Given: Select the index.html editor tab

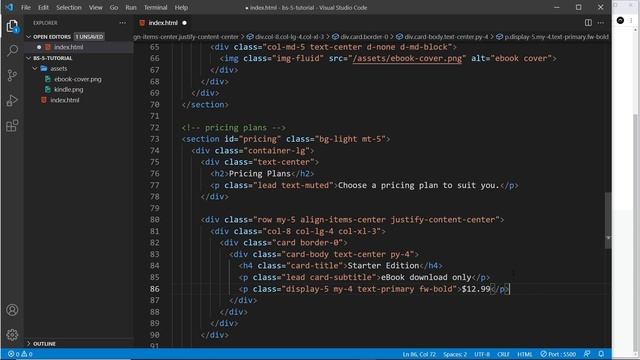Looking at the screenshot, I should [163, 23].
